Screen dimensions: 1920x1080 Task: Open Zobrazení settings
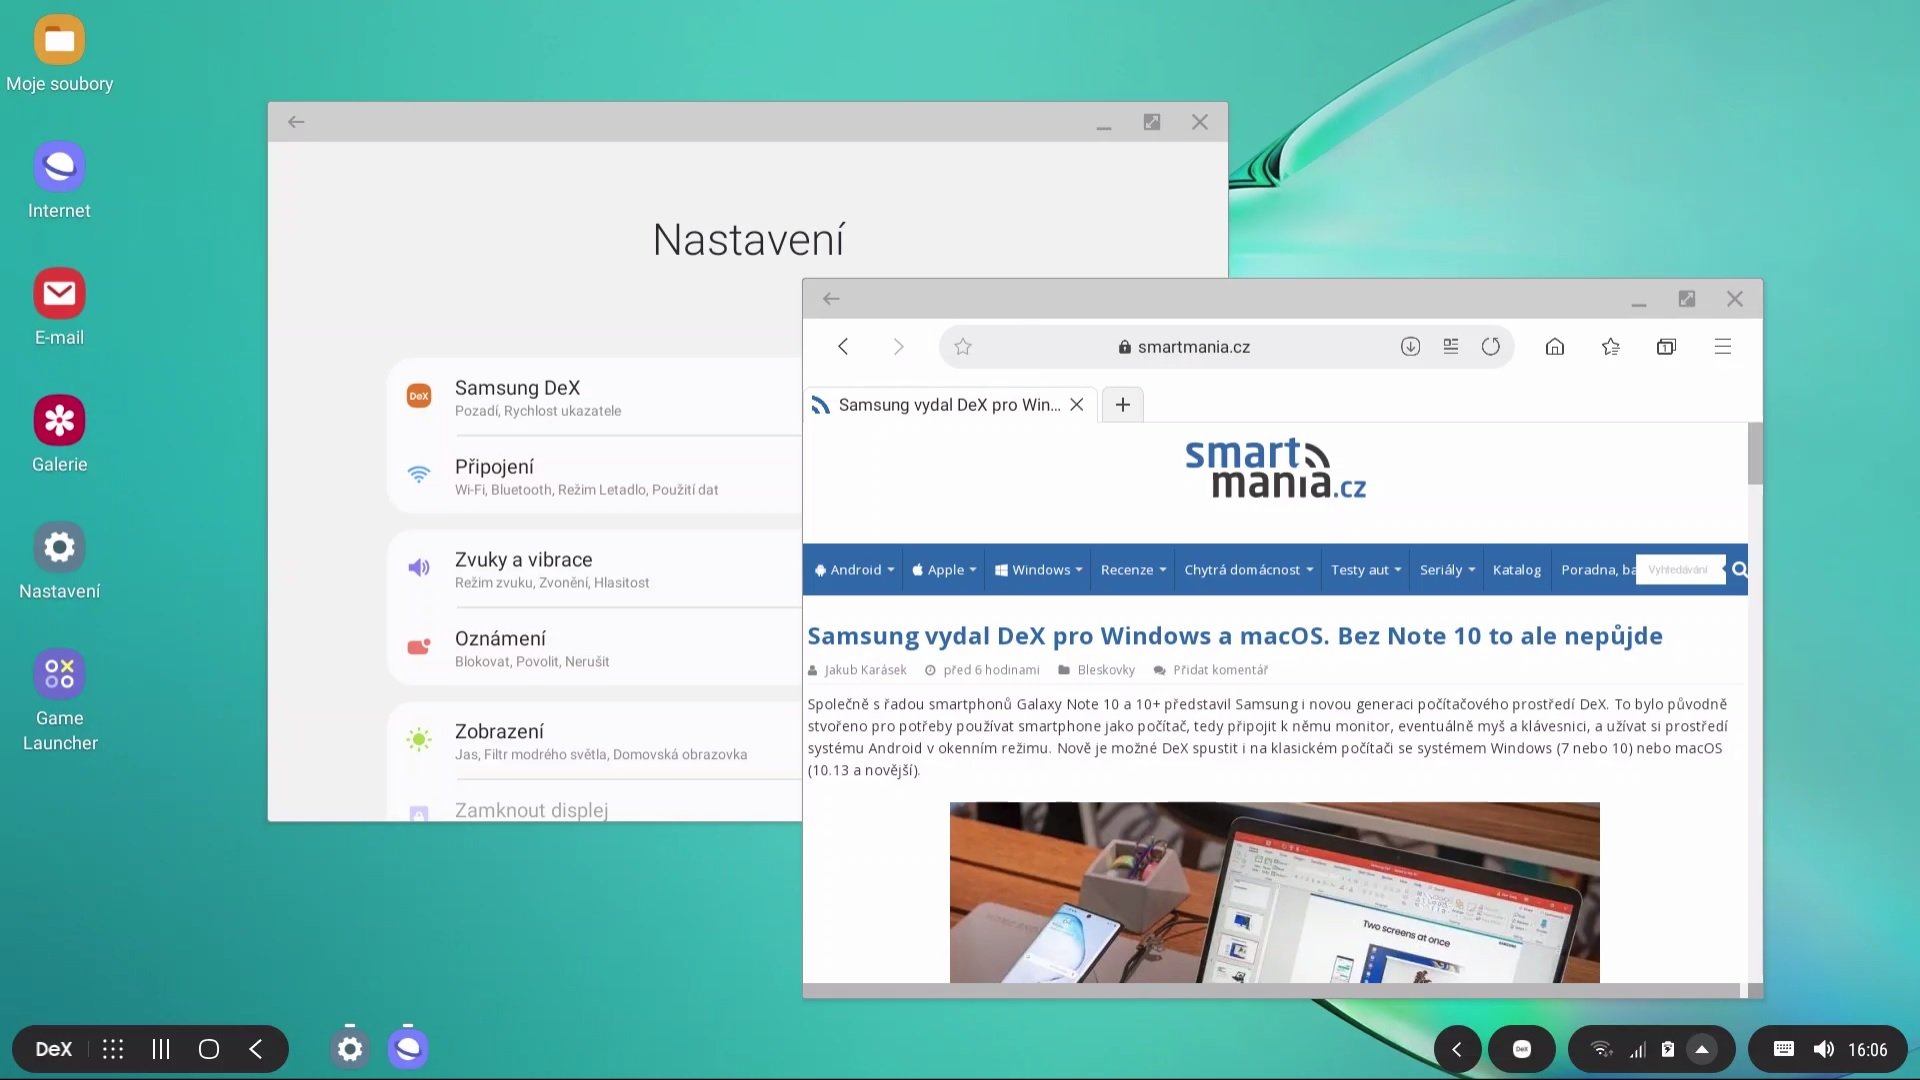click(595, 741)
